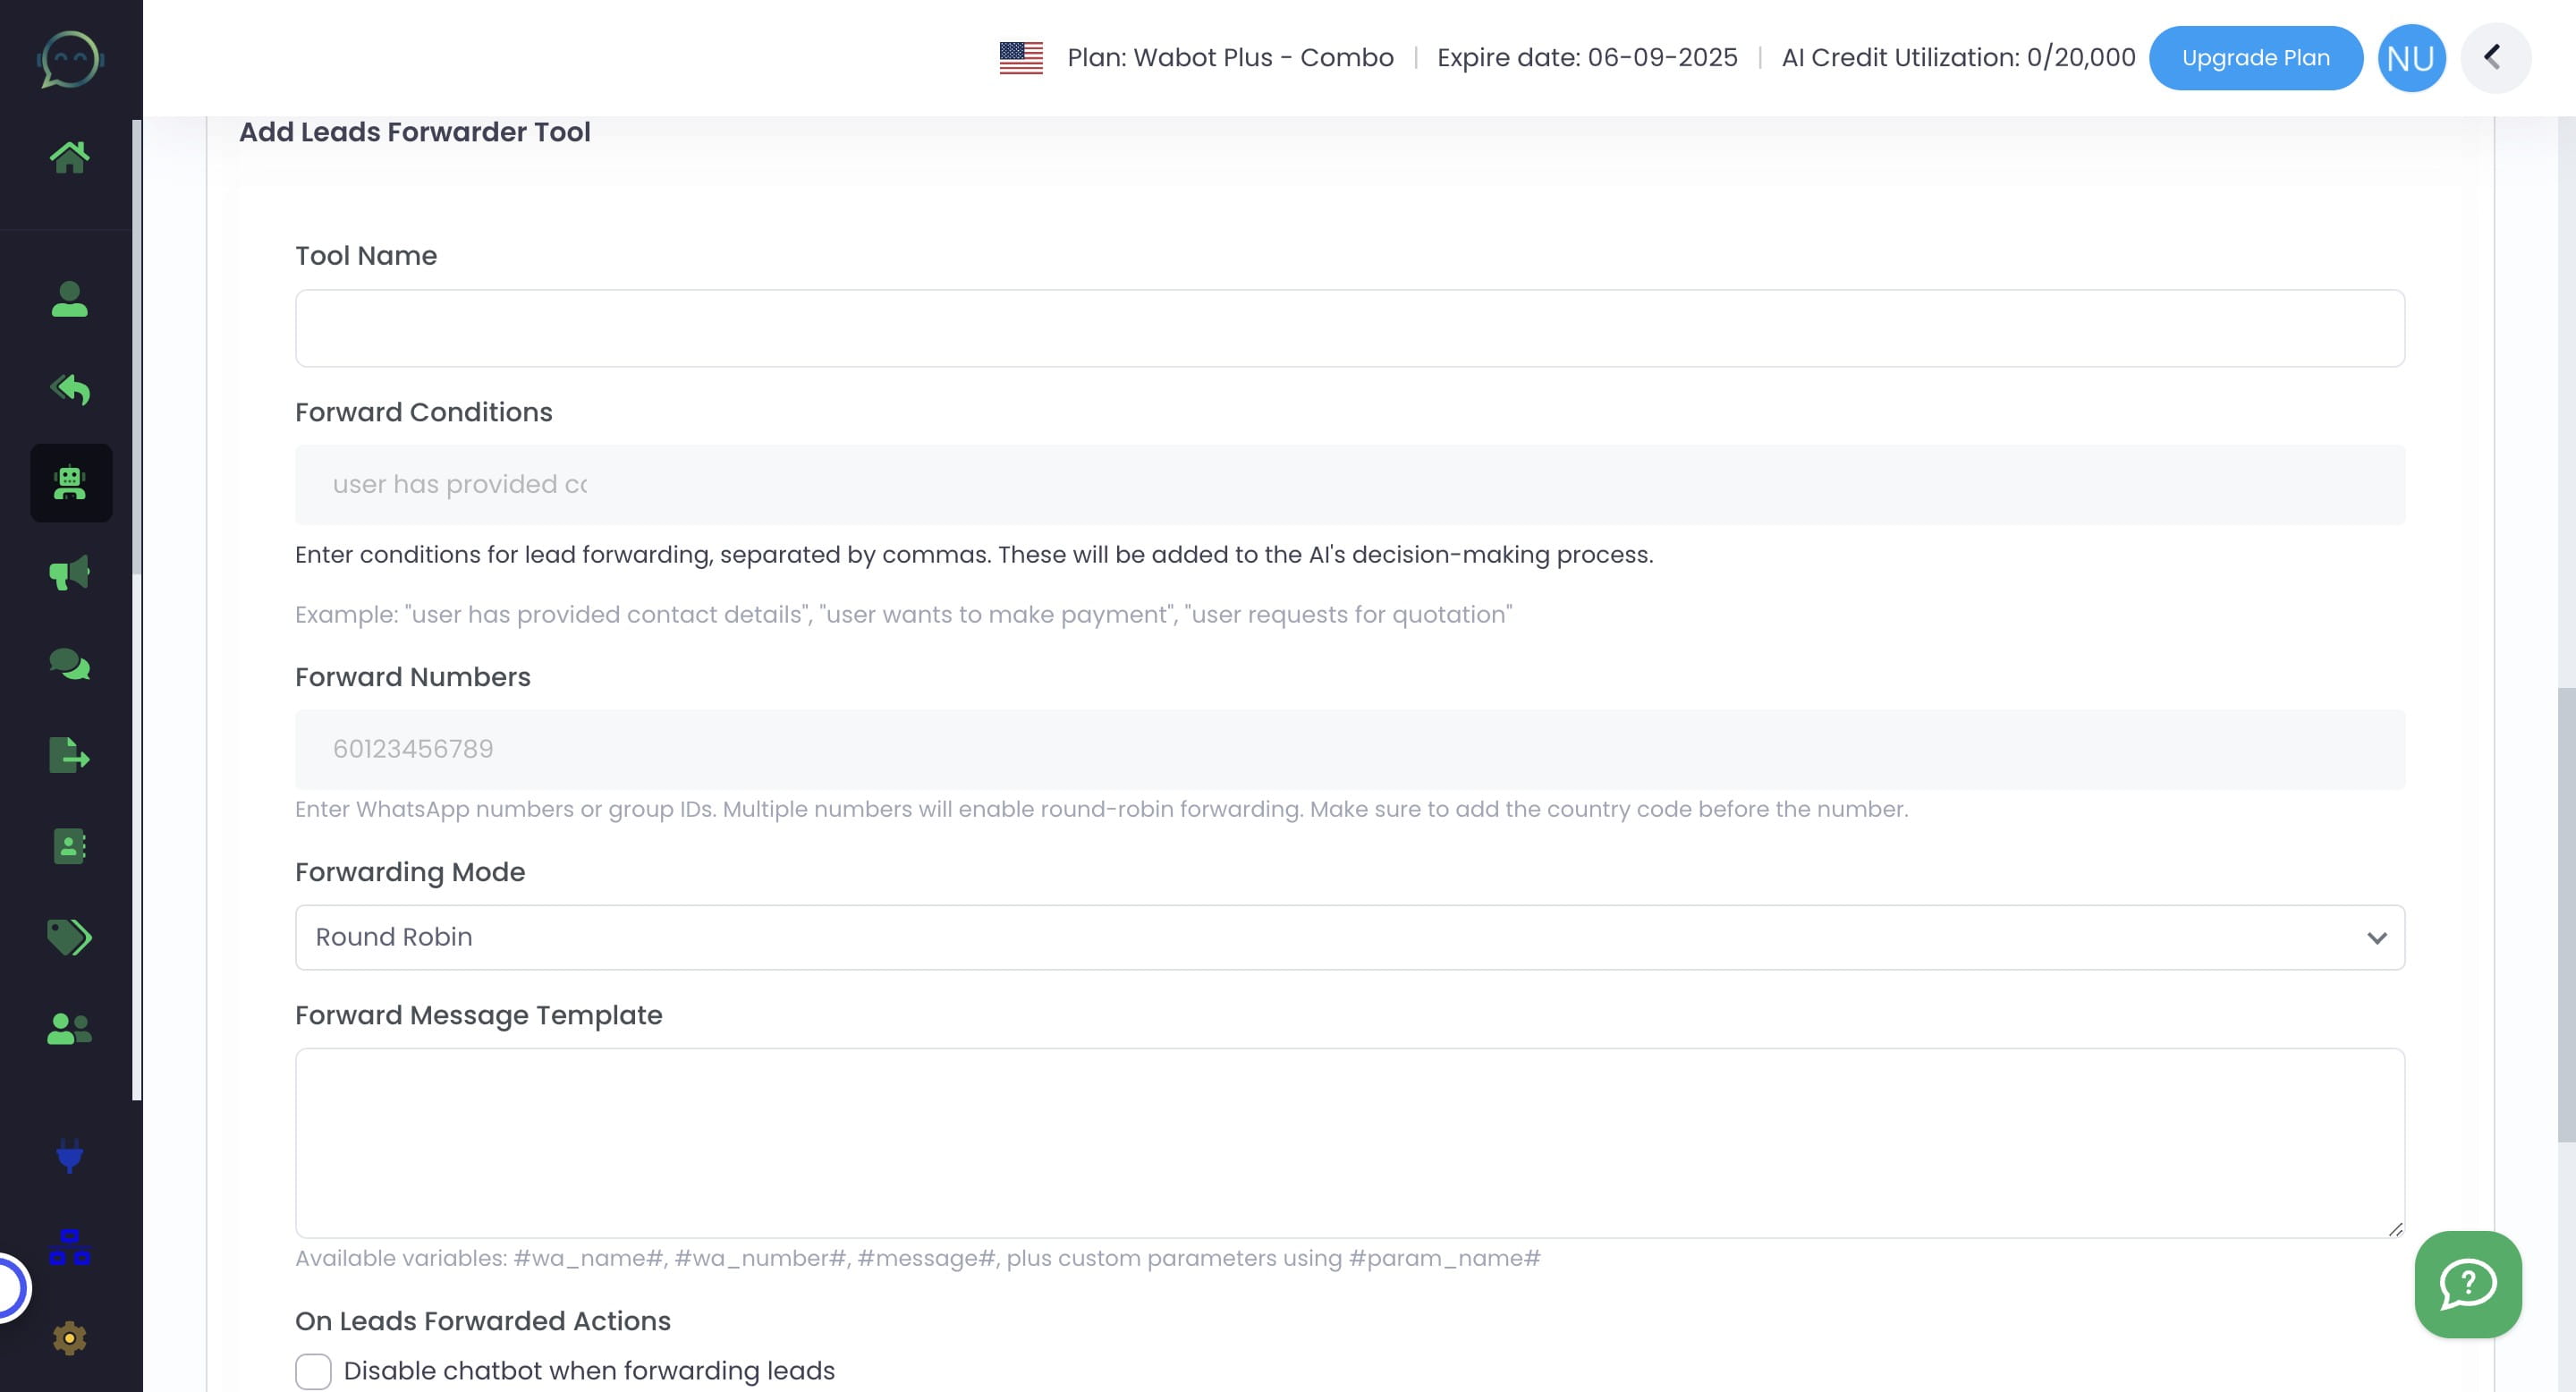Enable Disable chatbot when forwarding leads checkbox
2576x1392 pixels.
313,1371
